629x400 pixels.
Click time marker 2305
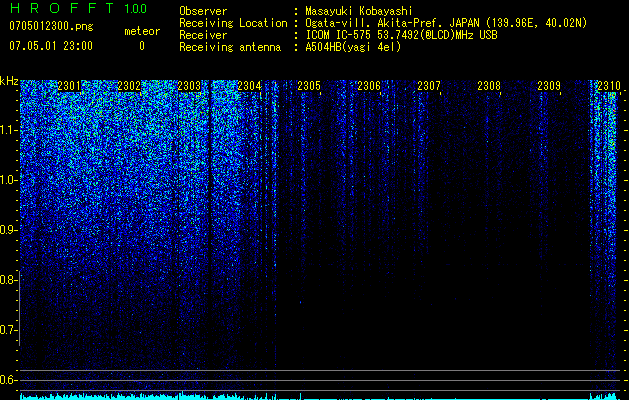(x=309, y=86)
